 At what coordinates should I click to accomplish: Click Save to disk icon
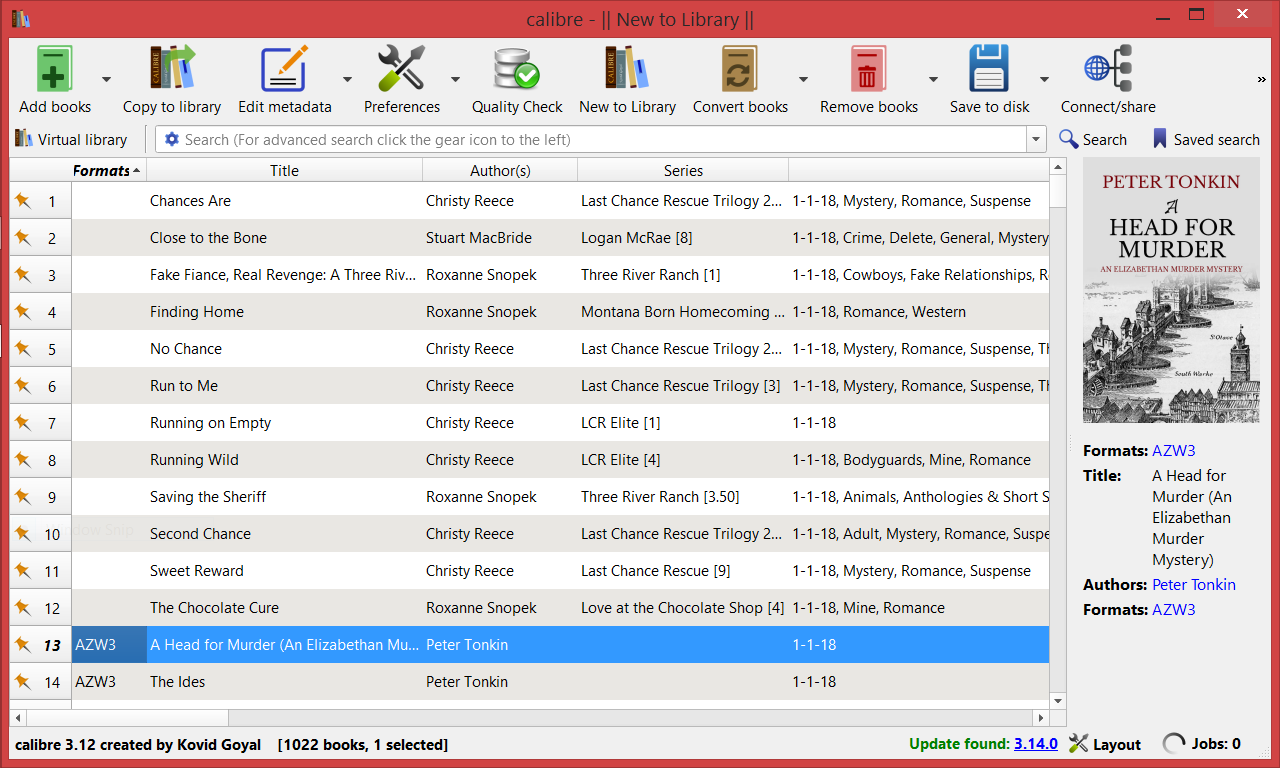pos(989,70)
